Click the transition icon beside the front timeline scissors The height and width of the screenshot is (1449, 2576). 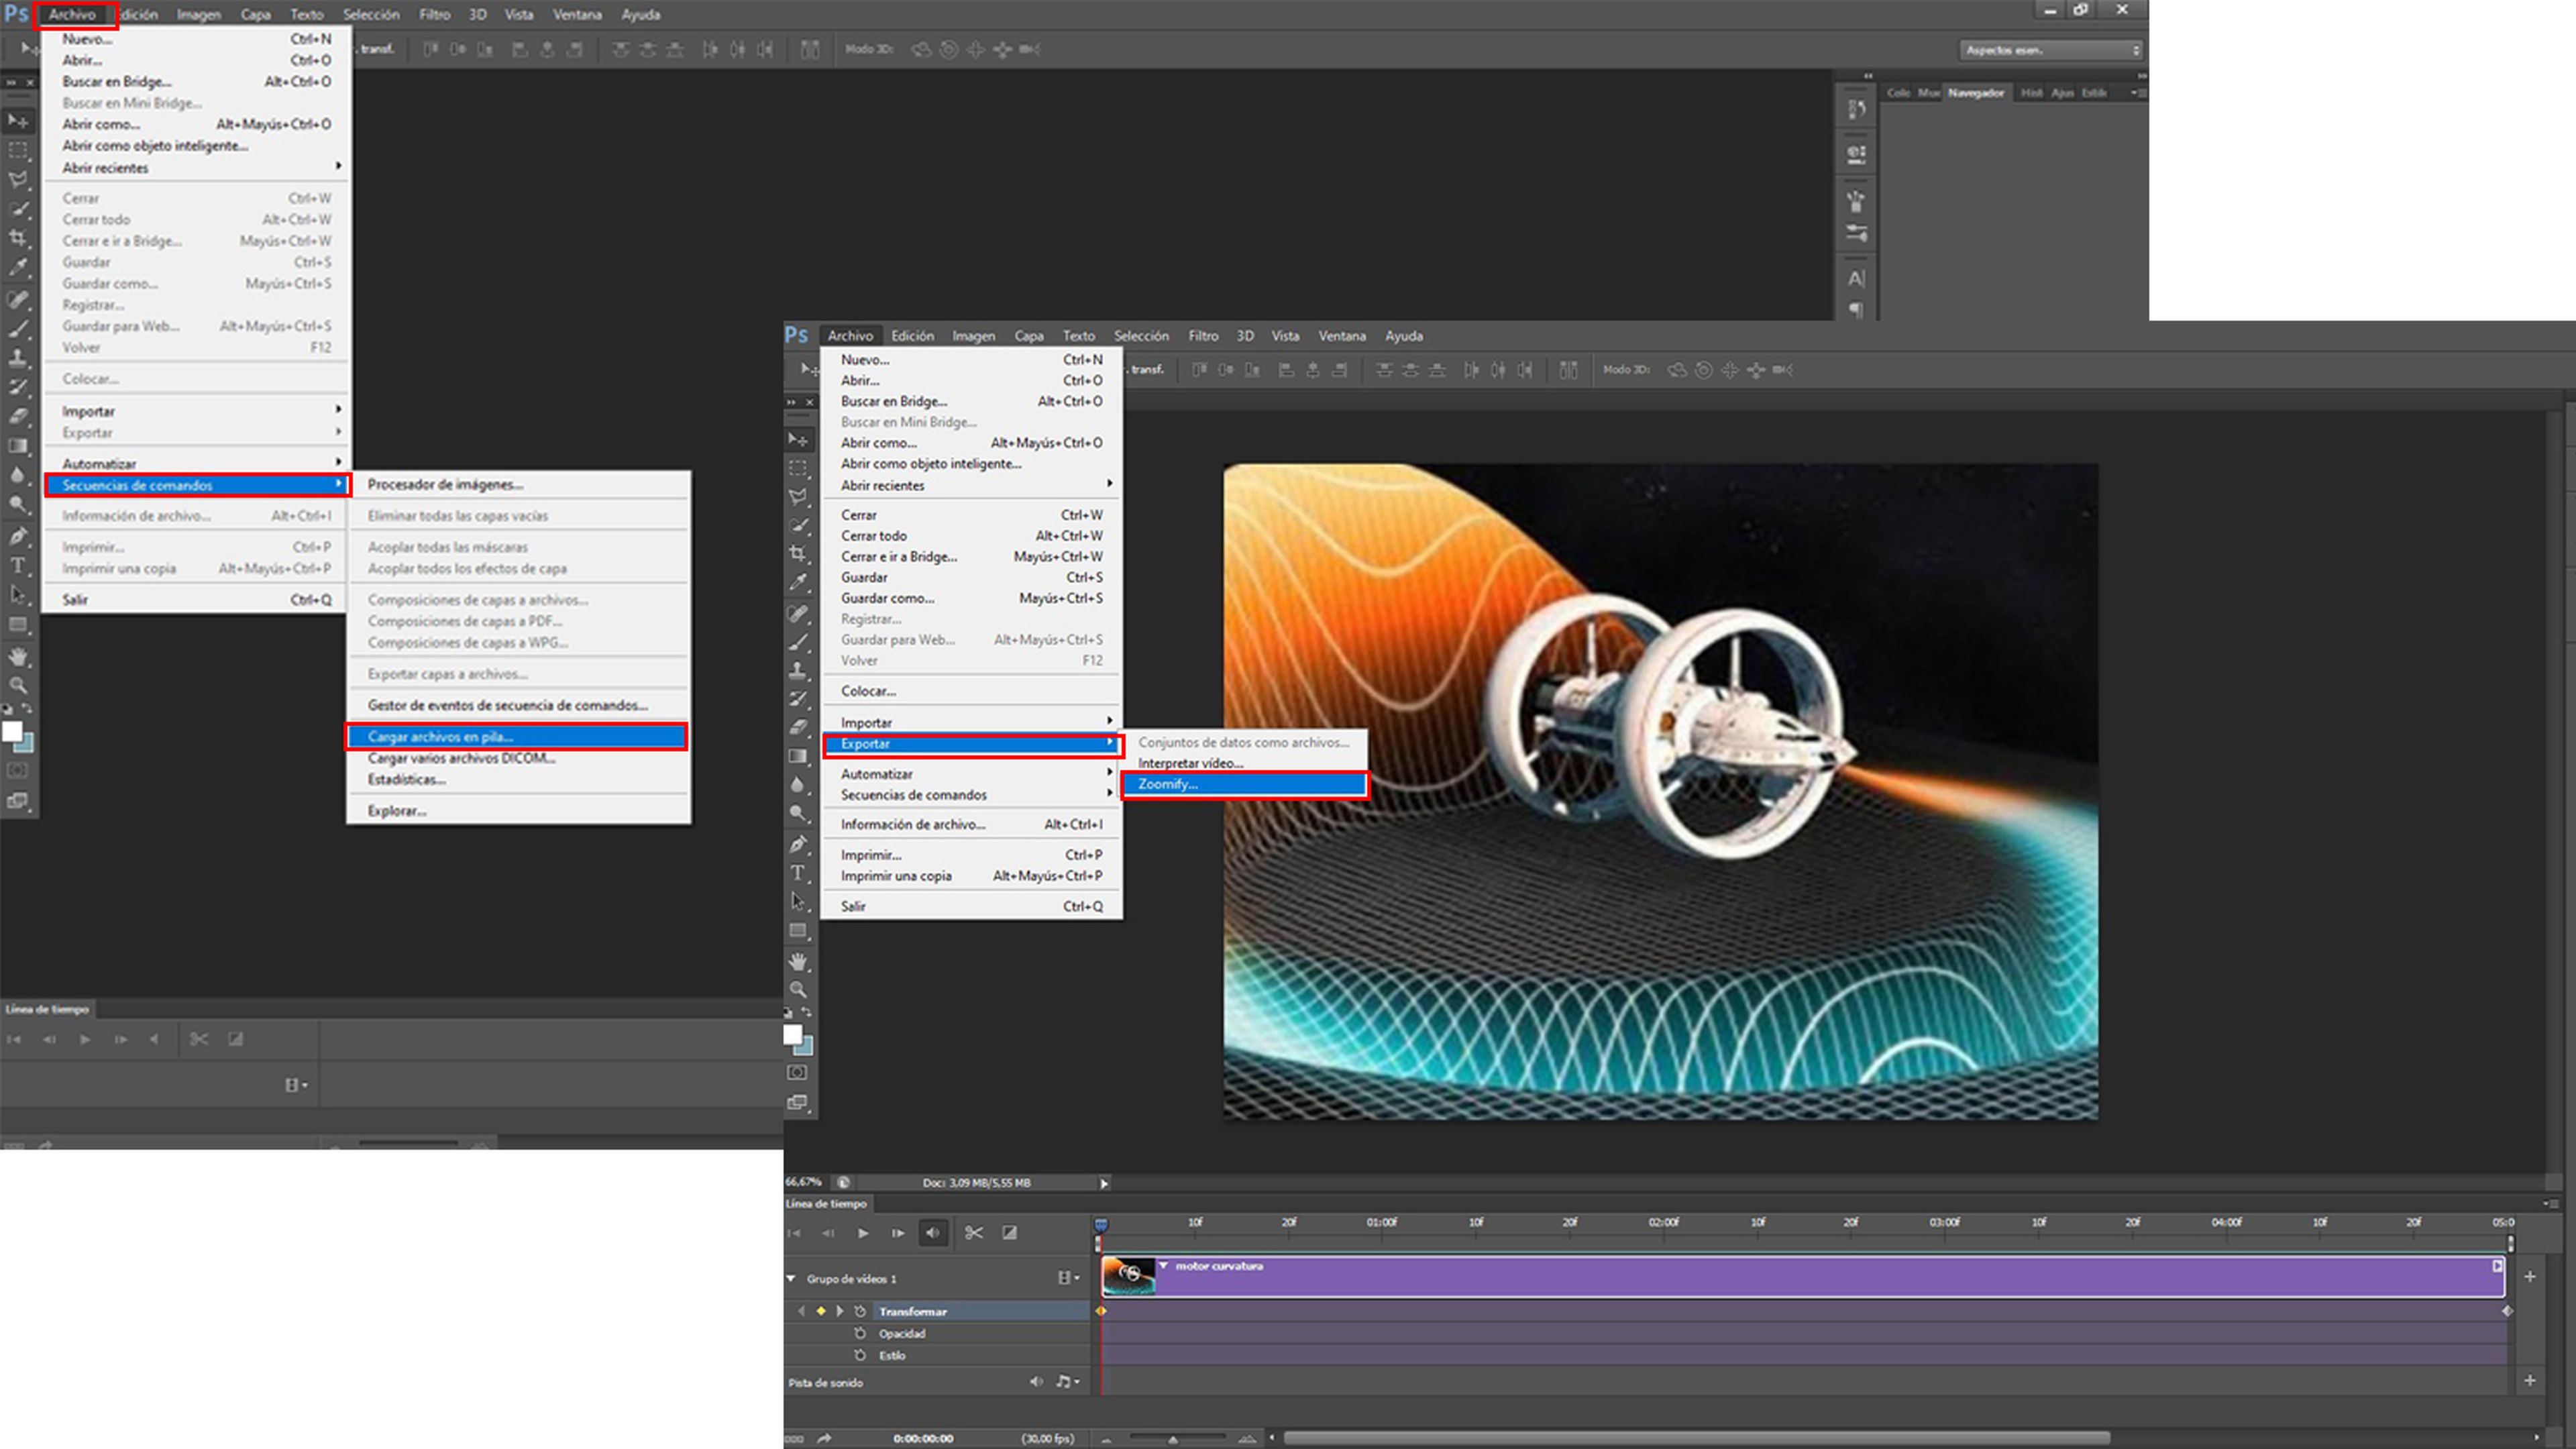1010,1233
